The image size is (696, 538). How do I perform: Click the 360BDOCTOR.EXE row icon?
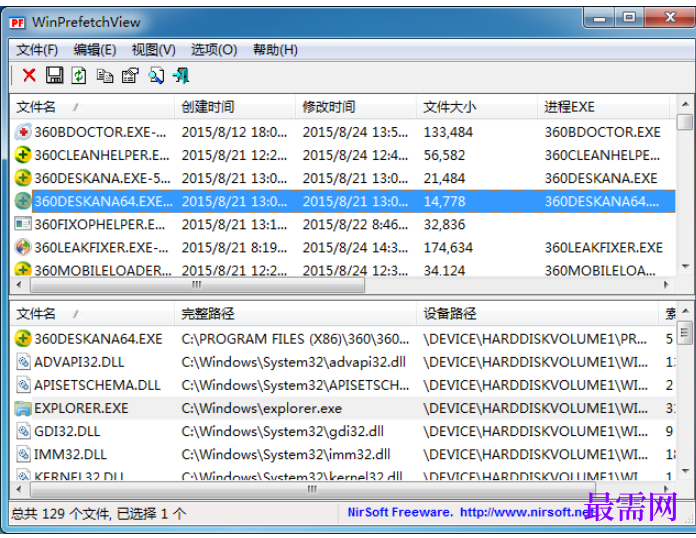pyautogui.click(x=23, y=132)
